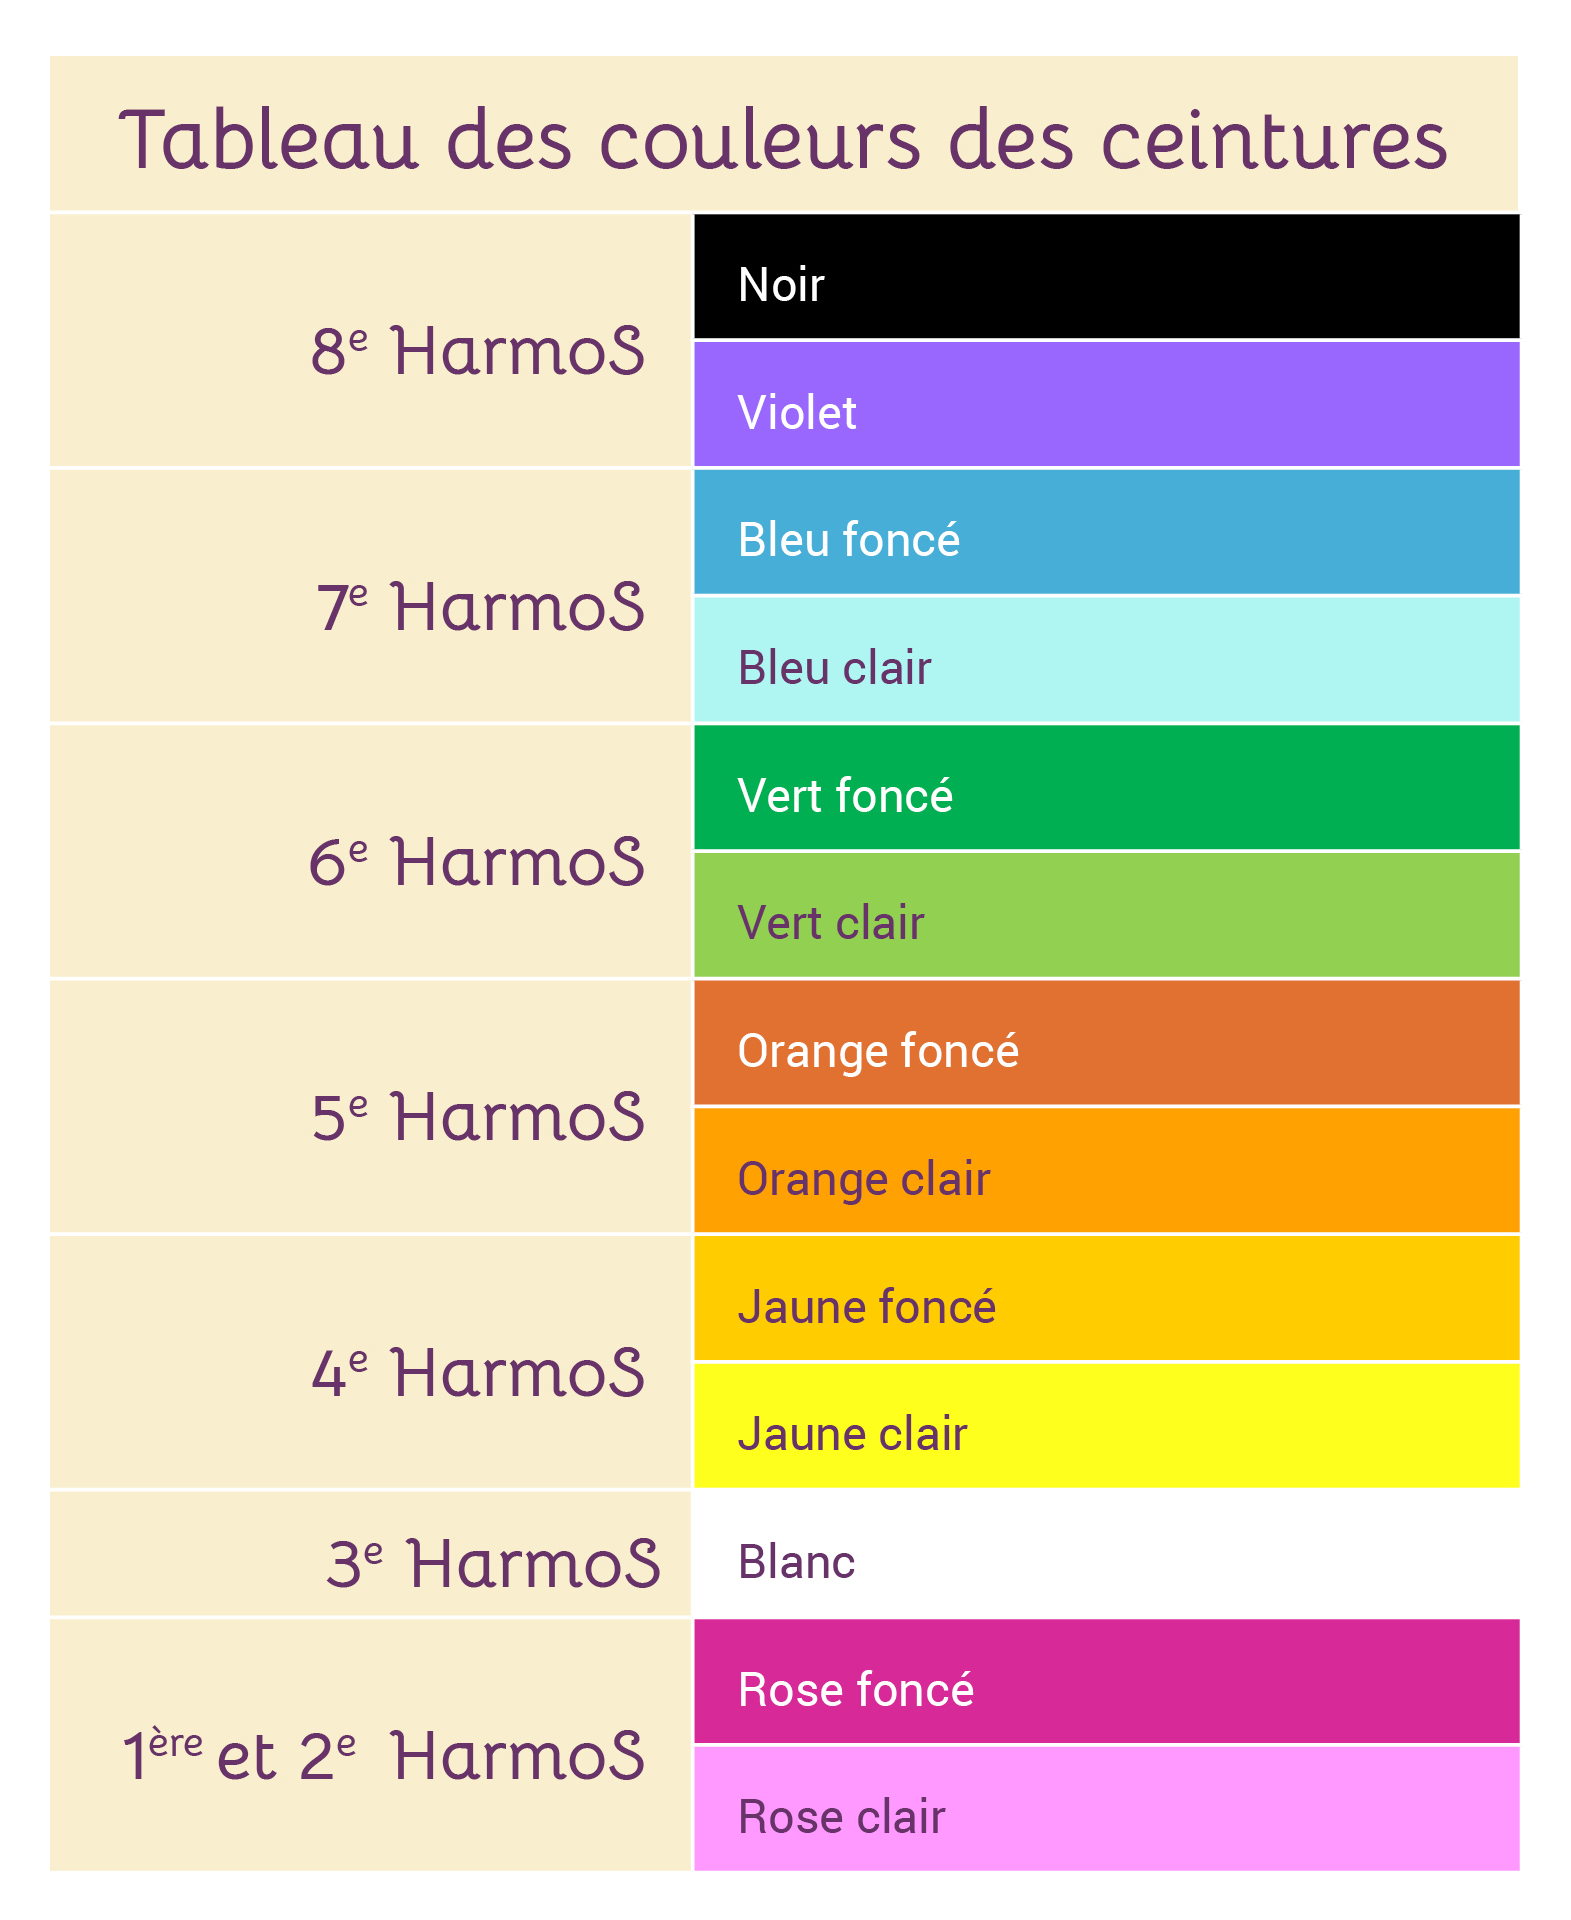Select the Jaune foncé color row
This screenshot has height=1920, width=1571.
1106,1299
